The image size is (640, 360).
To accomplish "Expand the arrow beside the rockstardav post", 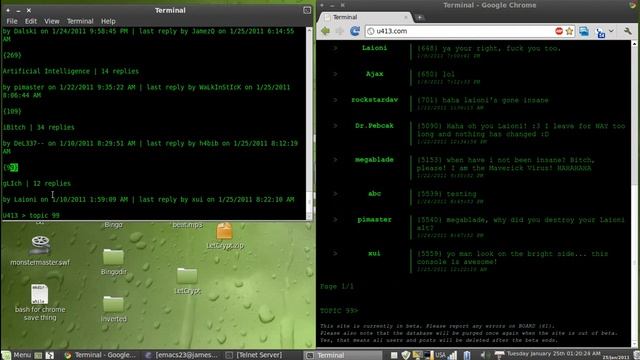I will tap(335, 100).
